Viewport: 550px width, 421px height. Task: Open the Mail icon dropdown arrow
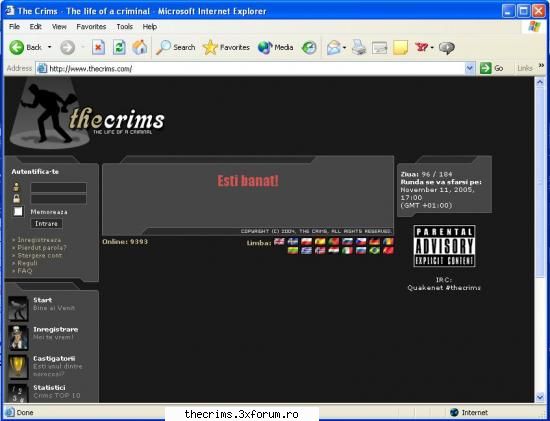click(344, 47)
